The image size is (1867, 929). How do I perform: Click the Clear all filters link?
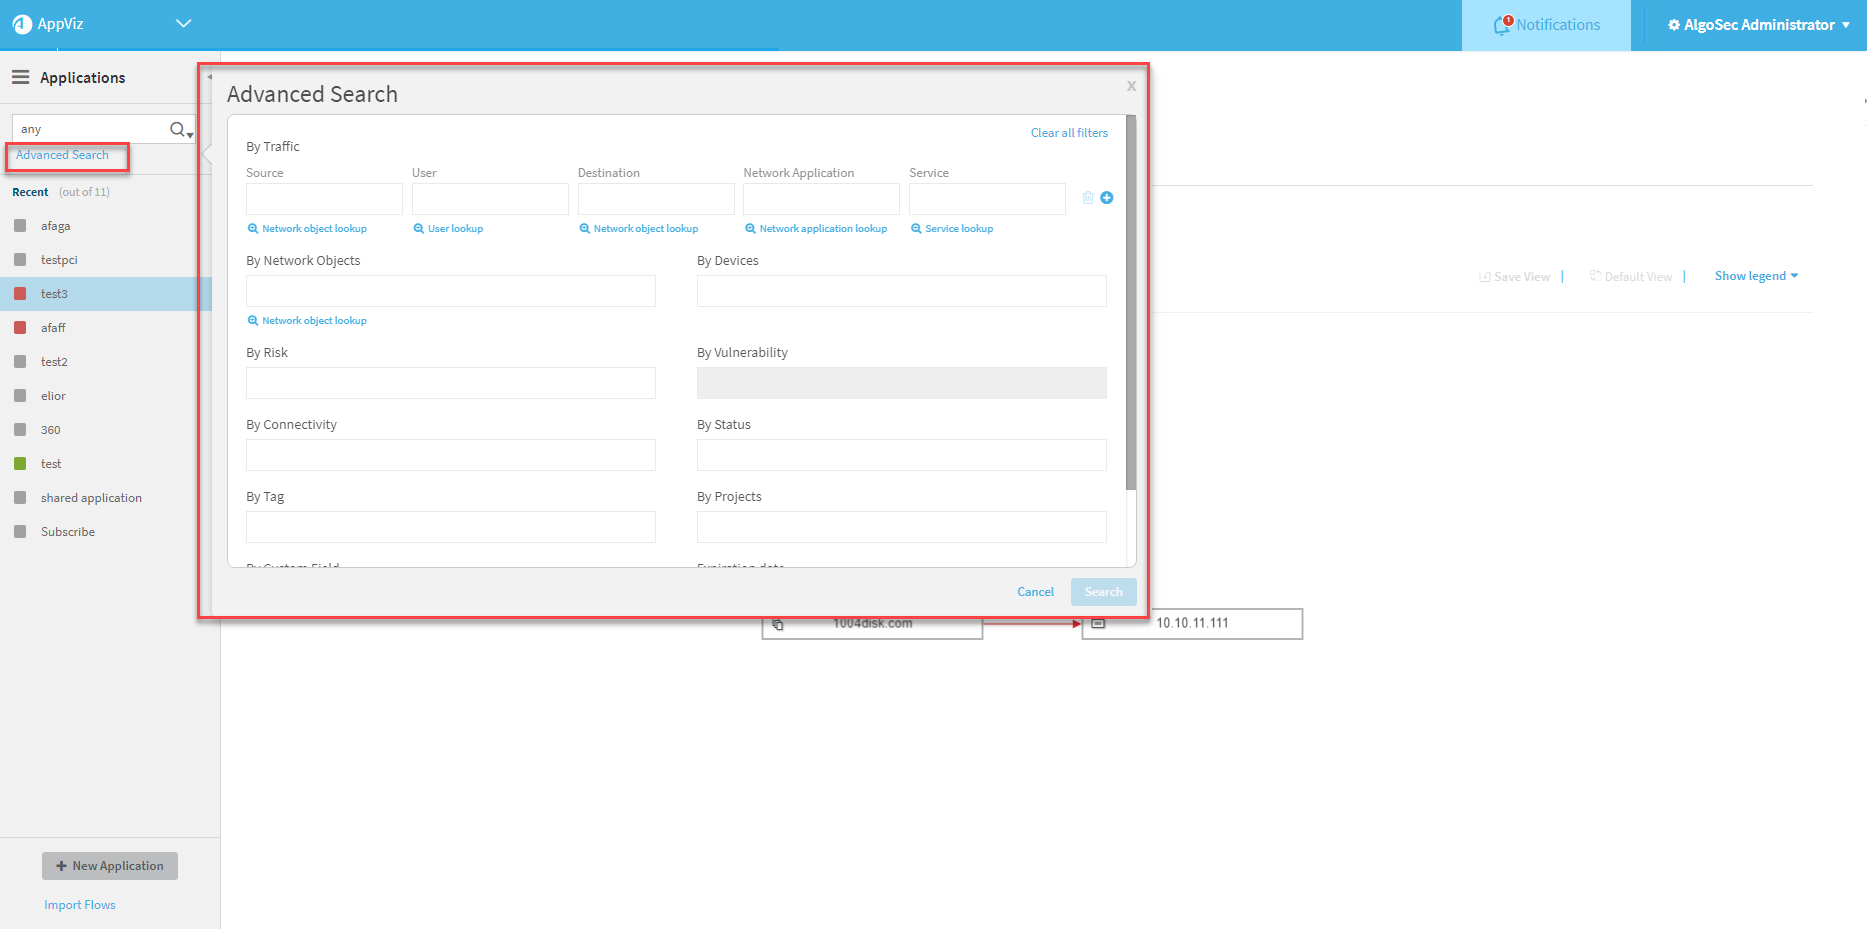[1069, 133]
